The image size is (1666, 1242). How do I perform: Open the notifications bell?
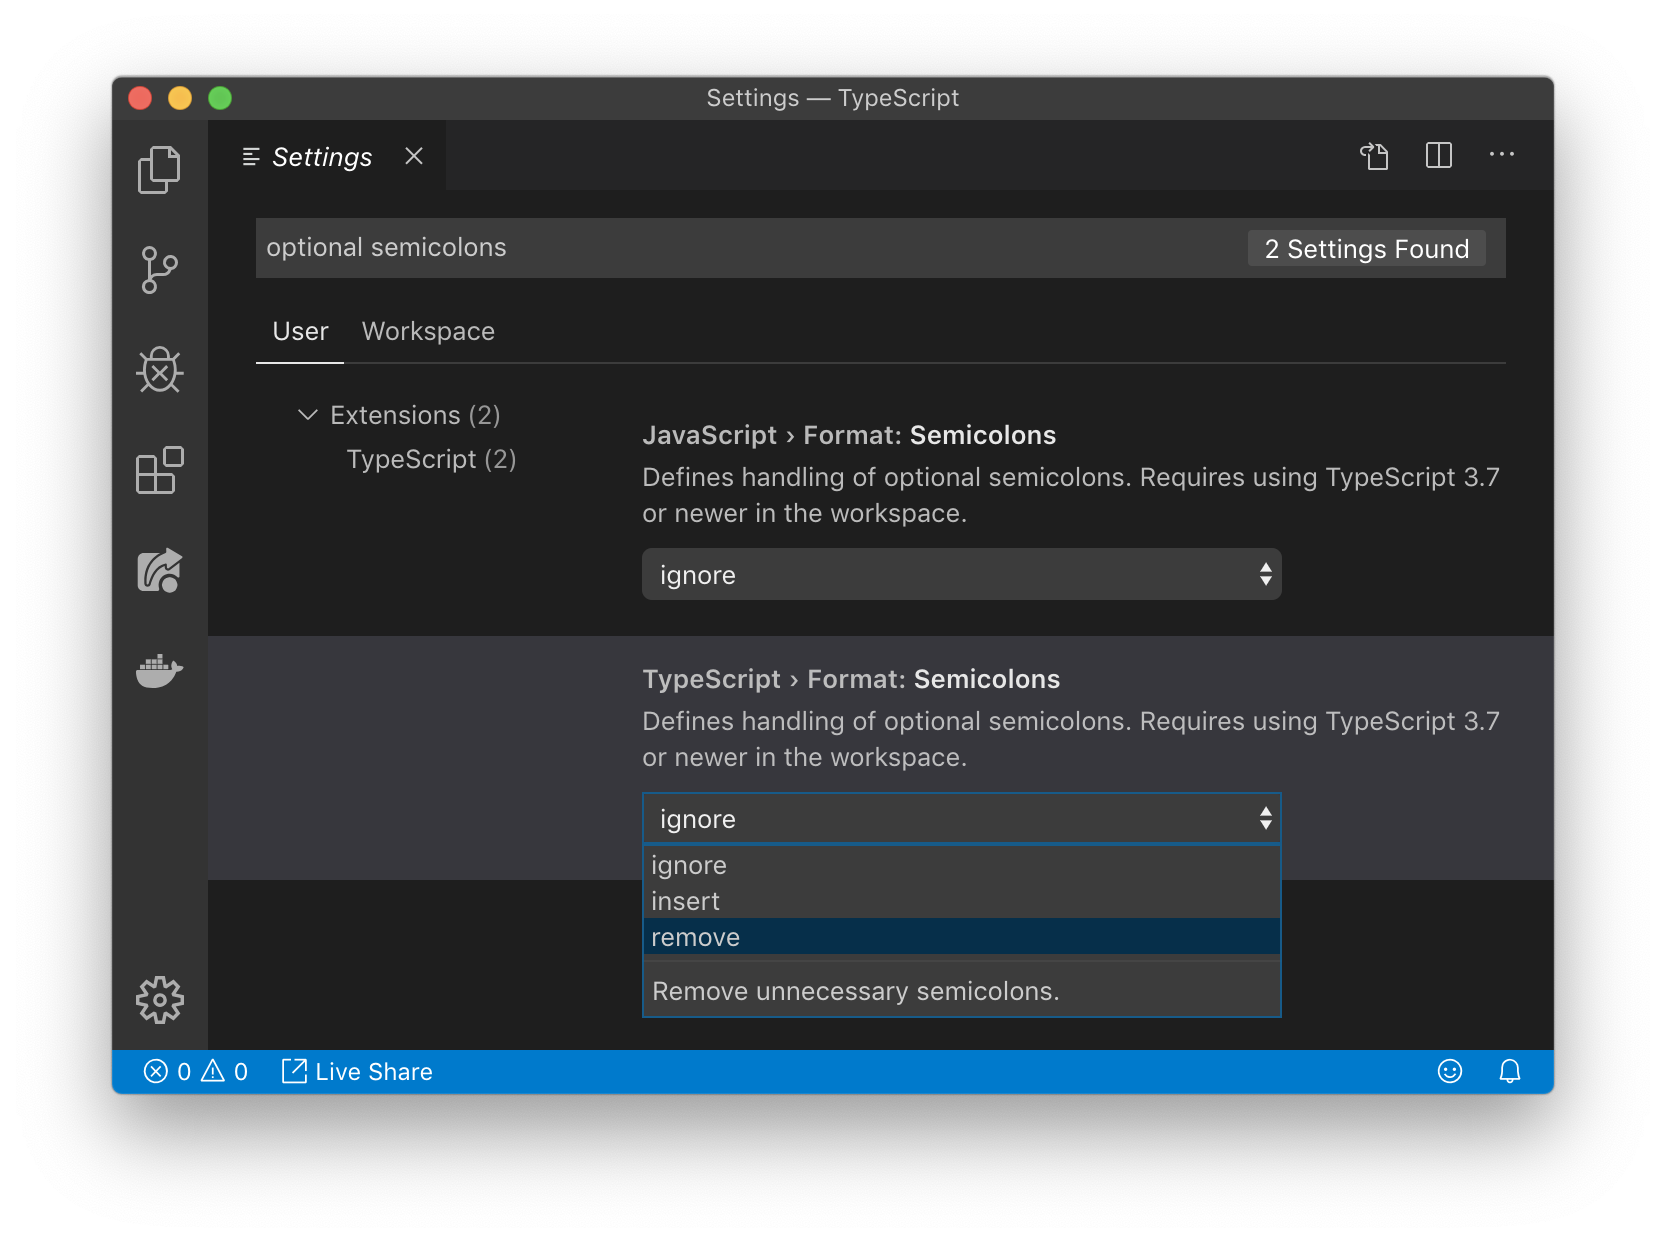pos(1510,1071)
